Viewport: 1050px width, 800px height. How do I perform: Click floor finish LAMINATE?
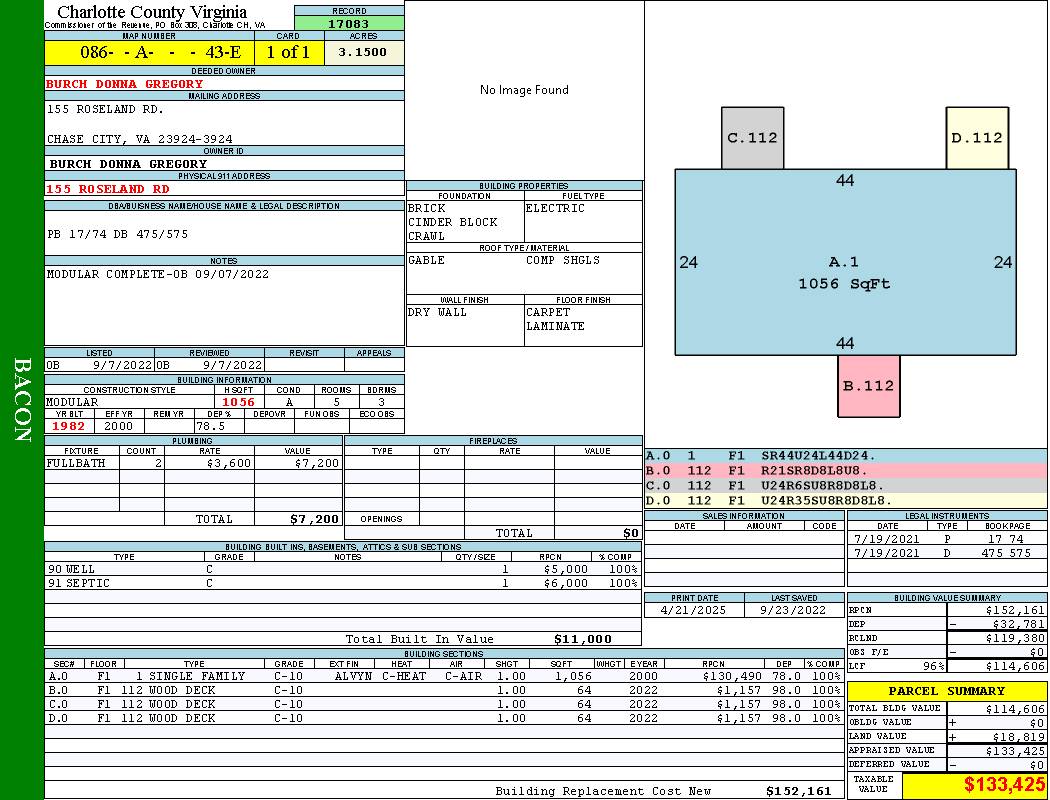[555, 326]
